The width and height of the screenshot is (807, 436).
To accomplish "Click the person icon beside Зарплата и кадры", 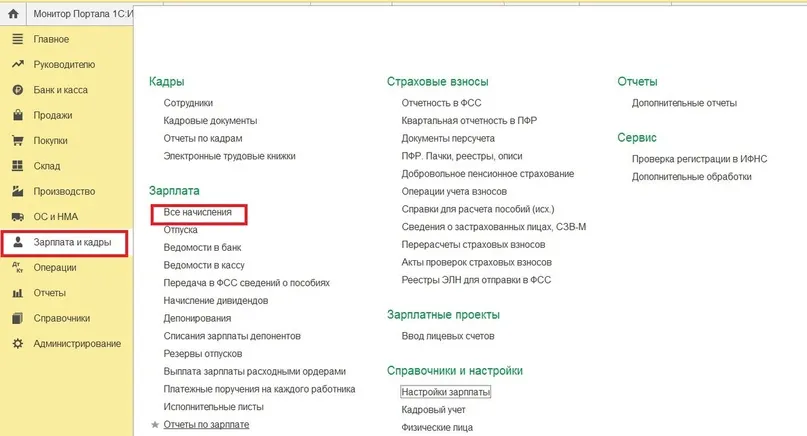I will pyautogui.click(x=17, y=242).
